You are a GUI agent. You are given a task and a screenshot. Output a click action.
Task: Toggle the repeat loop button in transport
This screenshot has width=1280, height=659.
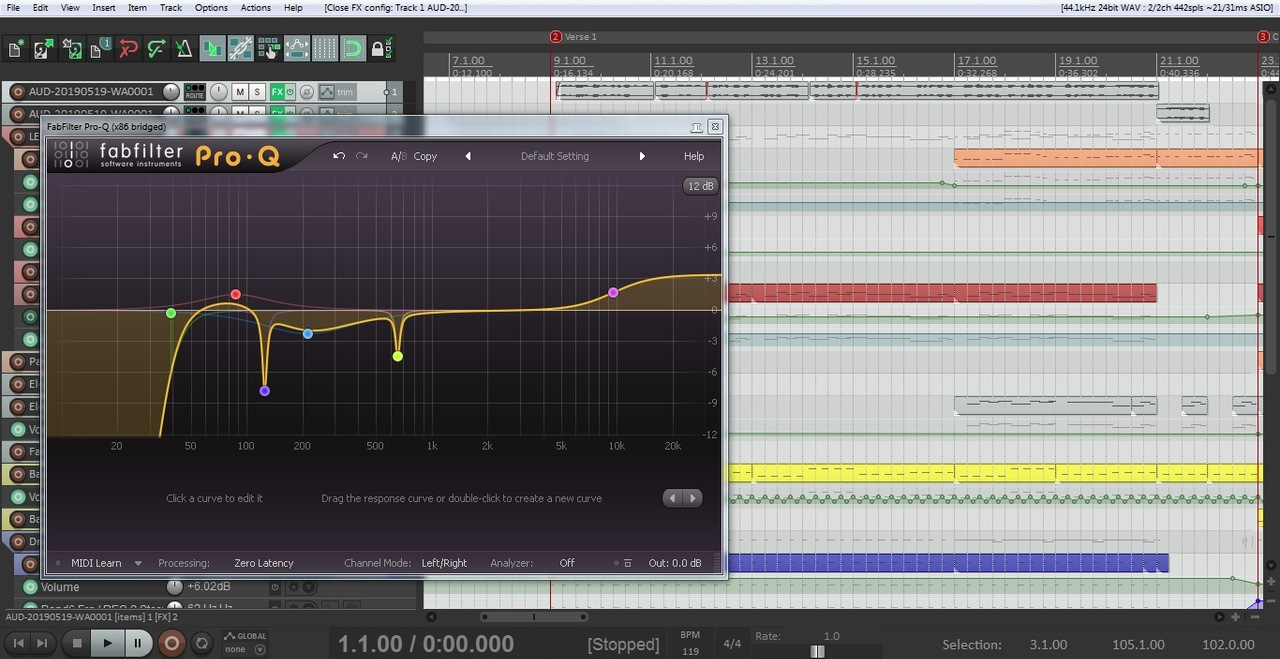coord(201,644)
